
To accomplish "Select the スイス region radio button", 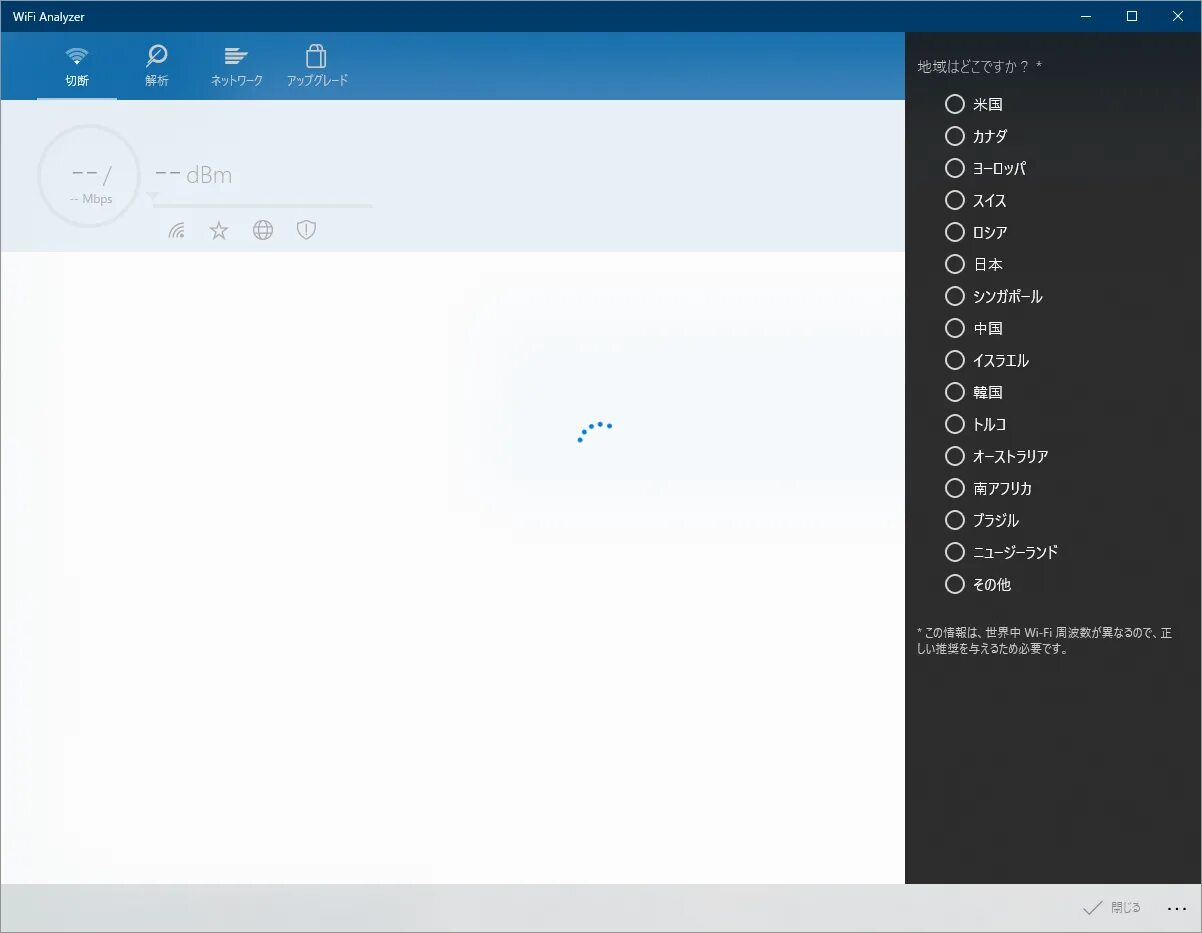I will (955, 200).
